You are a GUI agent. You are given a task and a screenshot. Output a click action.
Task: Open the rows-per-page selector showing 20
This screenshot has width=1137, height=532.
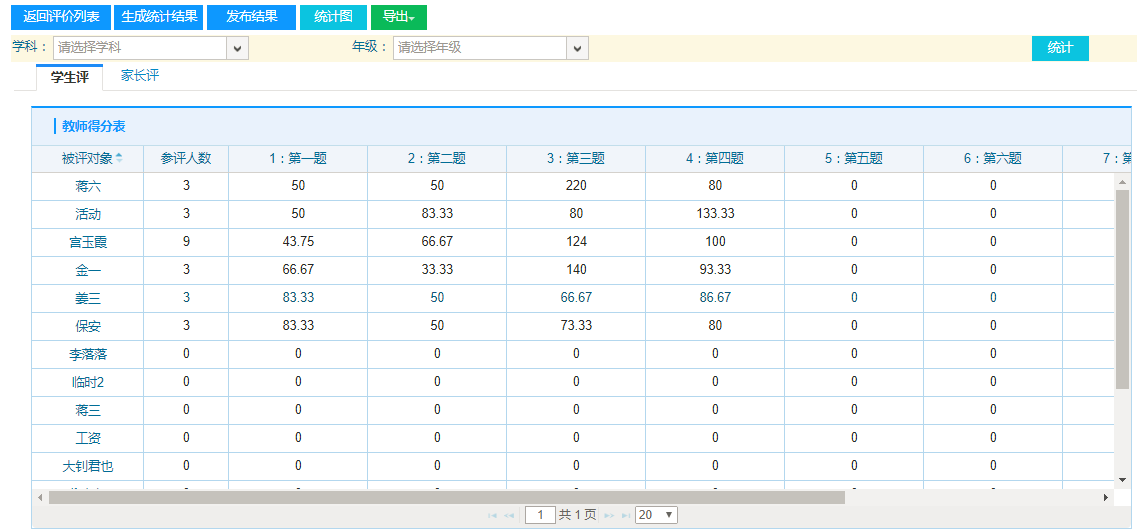656,515
